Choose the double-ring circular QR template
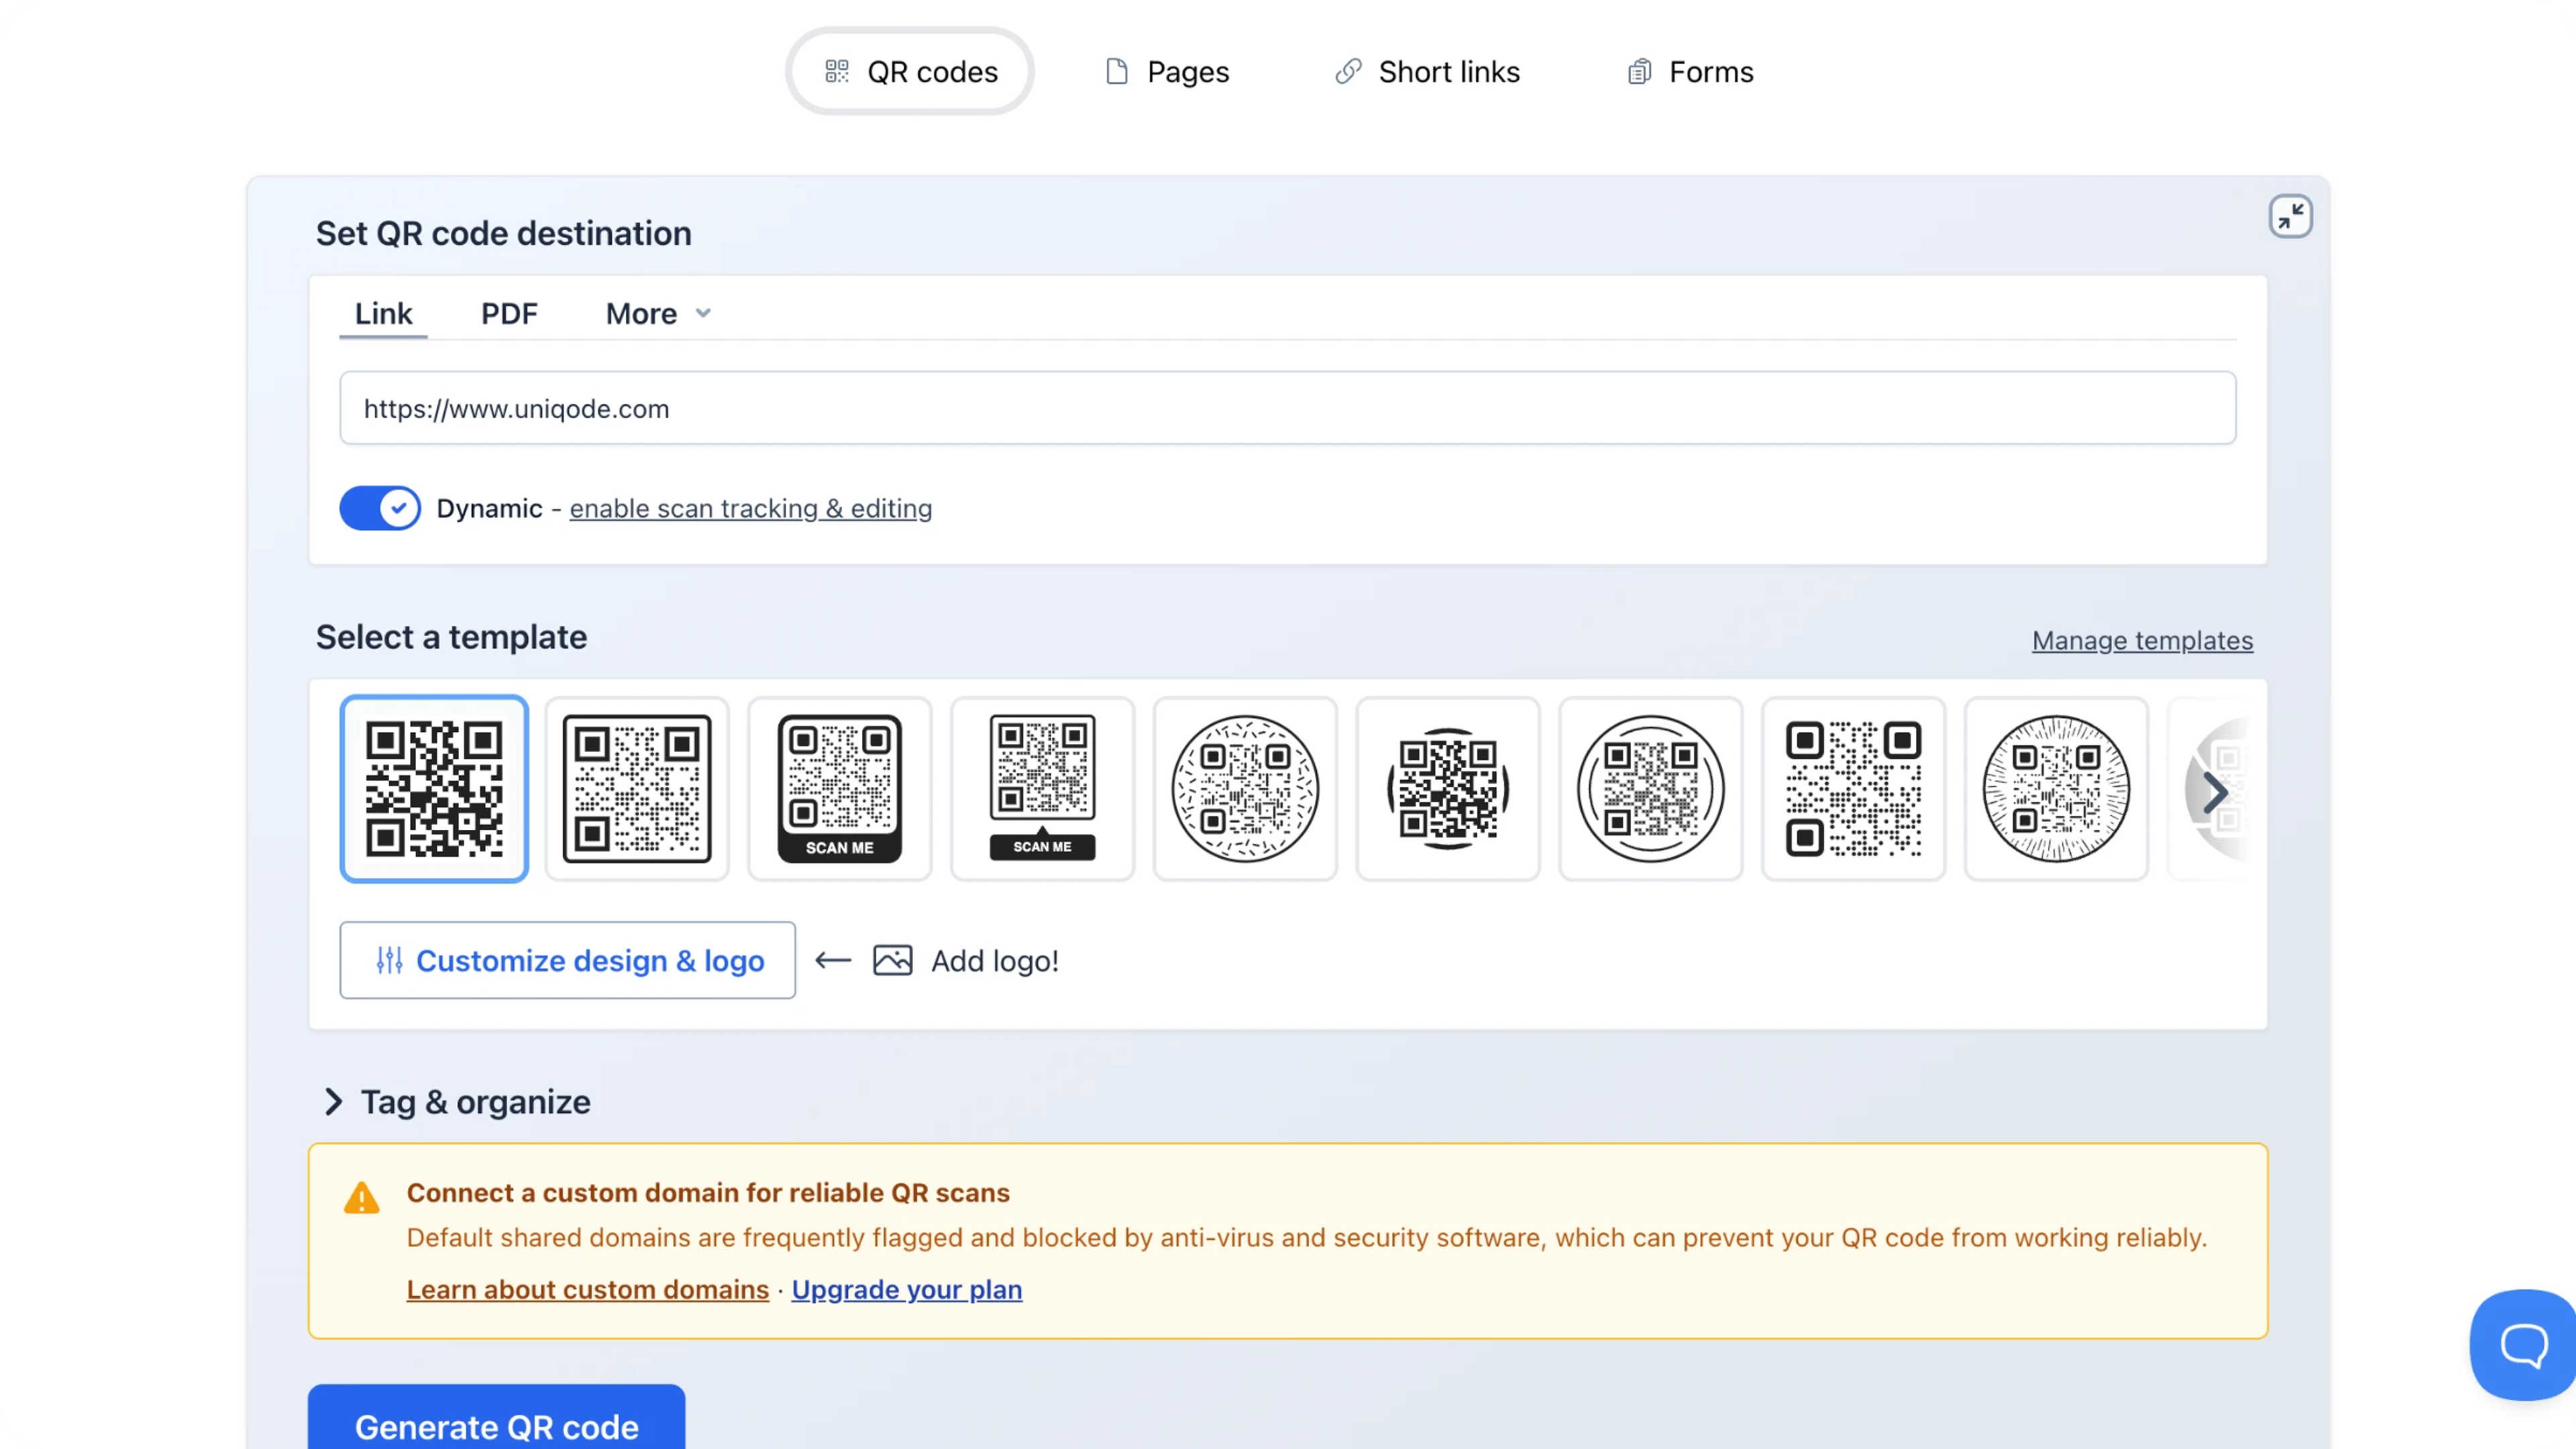This screenshot has height=1449, width=2576. click(1651, 789)
